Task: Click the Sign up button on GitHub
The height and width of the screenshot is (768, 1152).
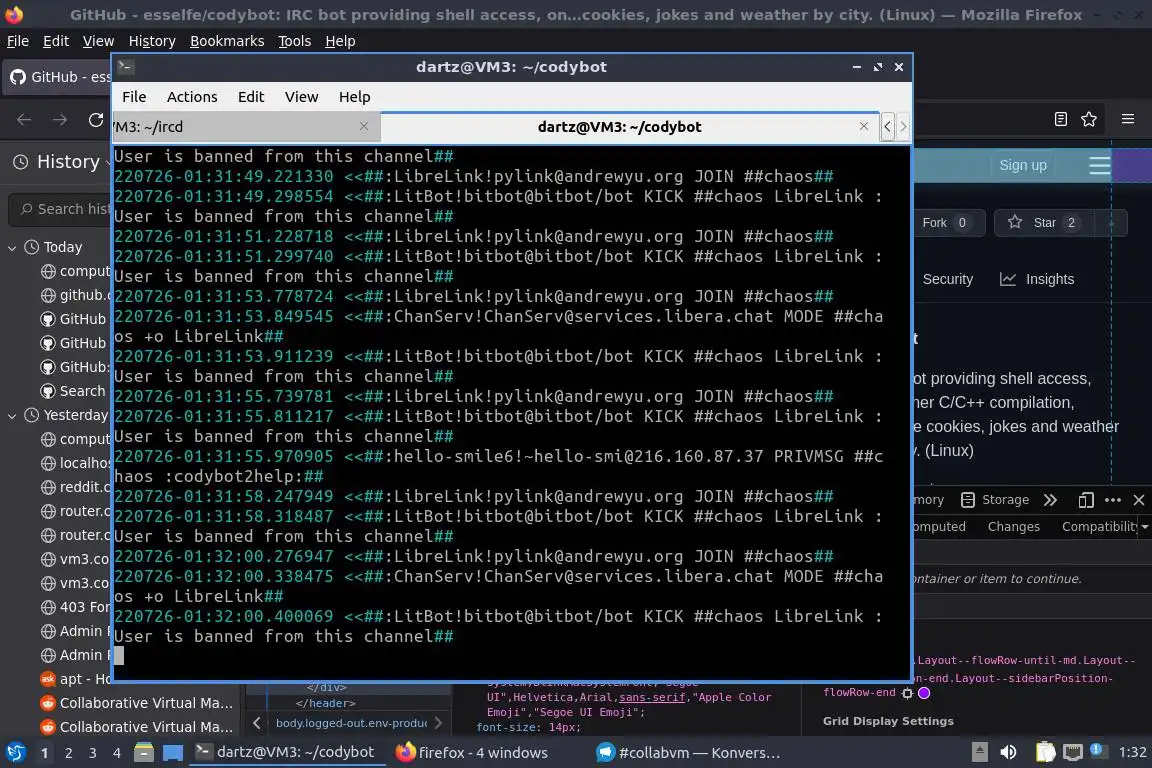Action: click(x=1023, y=165)
